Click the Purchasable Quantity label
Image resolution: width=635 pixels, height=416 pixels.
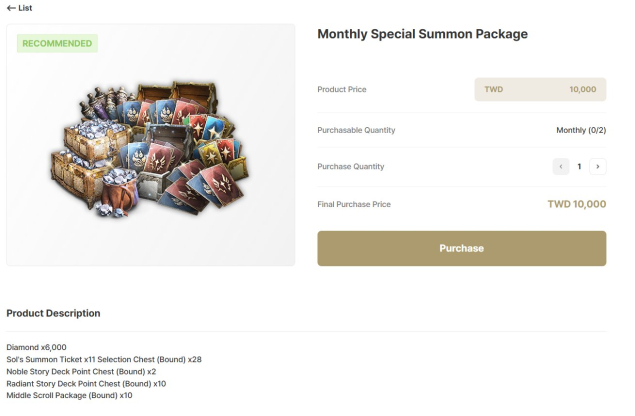click(356, 130)
